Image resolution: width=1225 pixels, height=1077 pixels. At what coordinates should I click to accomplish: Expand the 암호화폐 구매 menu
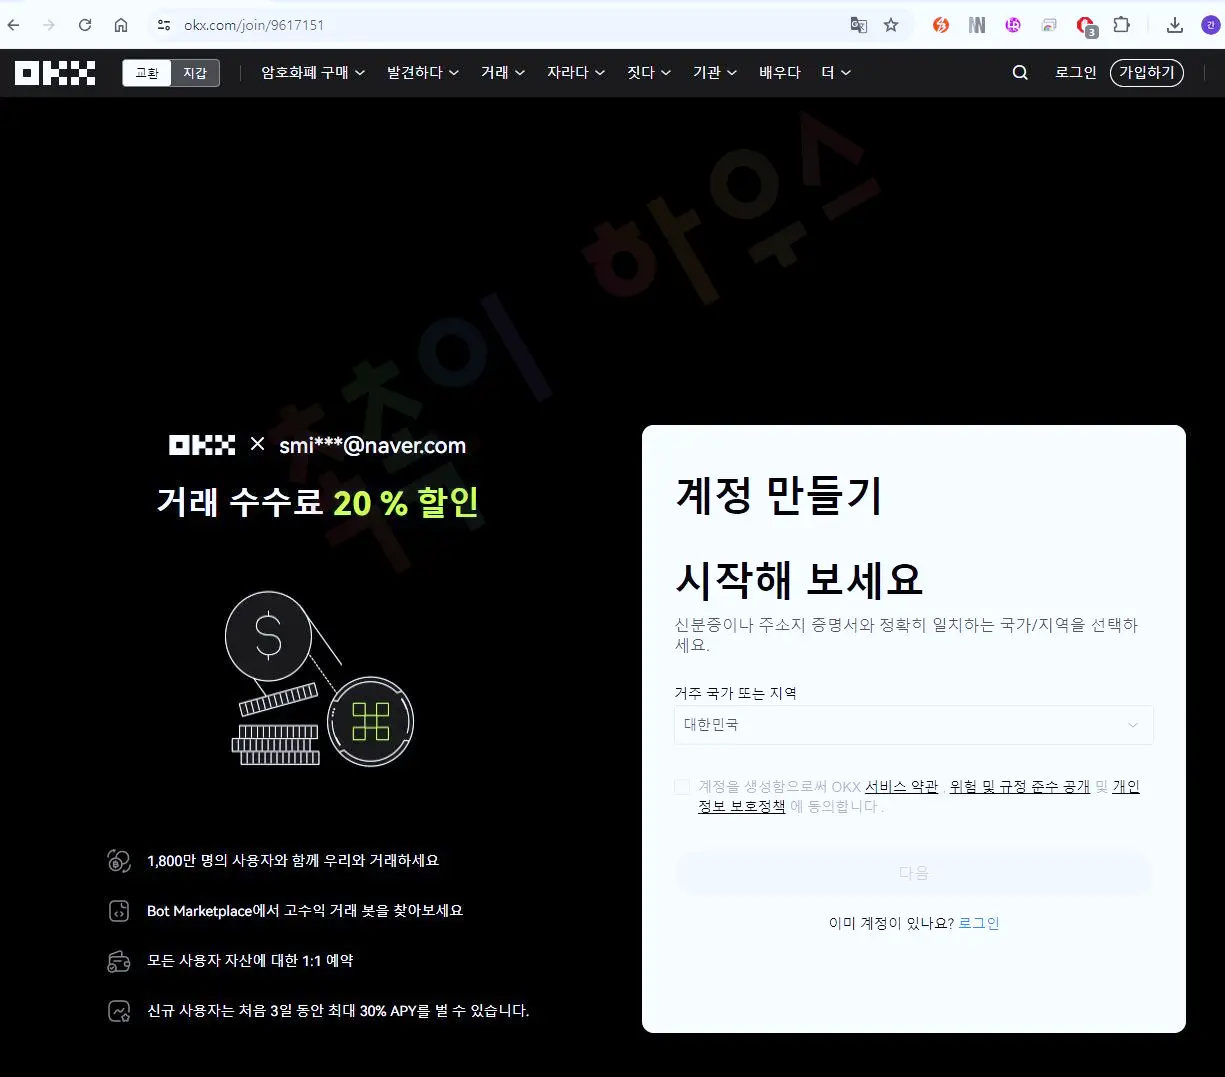click(313, 72)
